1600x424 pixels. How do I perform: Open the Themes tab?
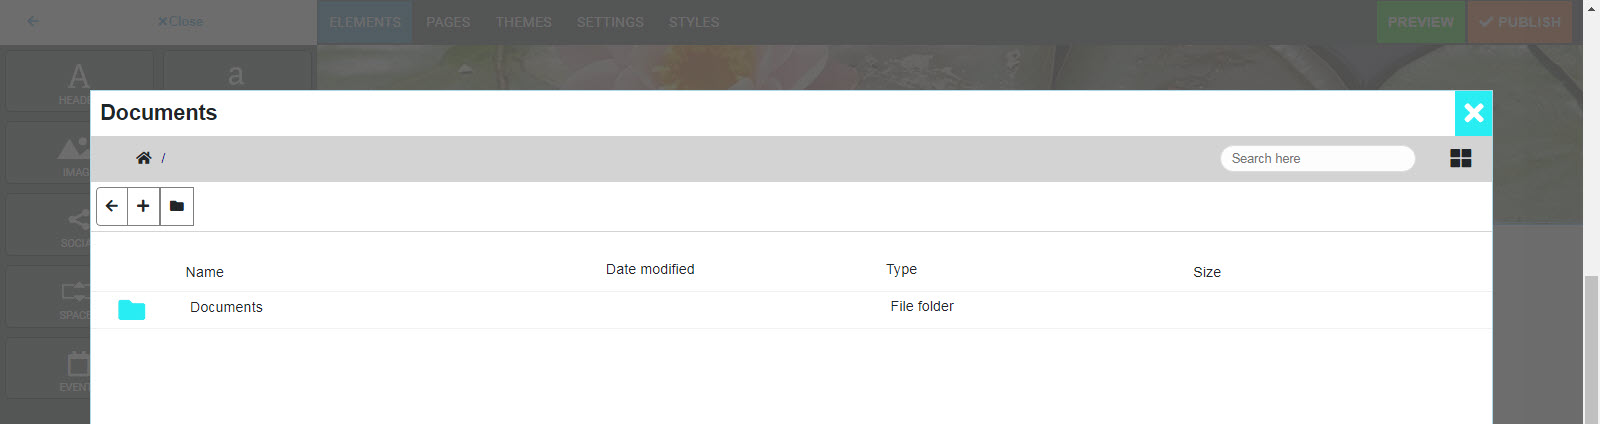(x=524, y=22)
